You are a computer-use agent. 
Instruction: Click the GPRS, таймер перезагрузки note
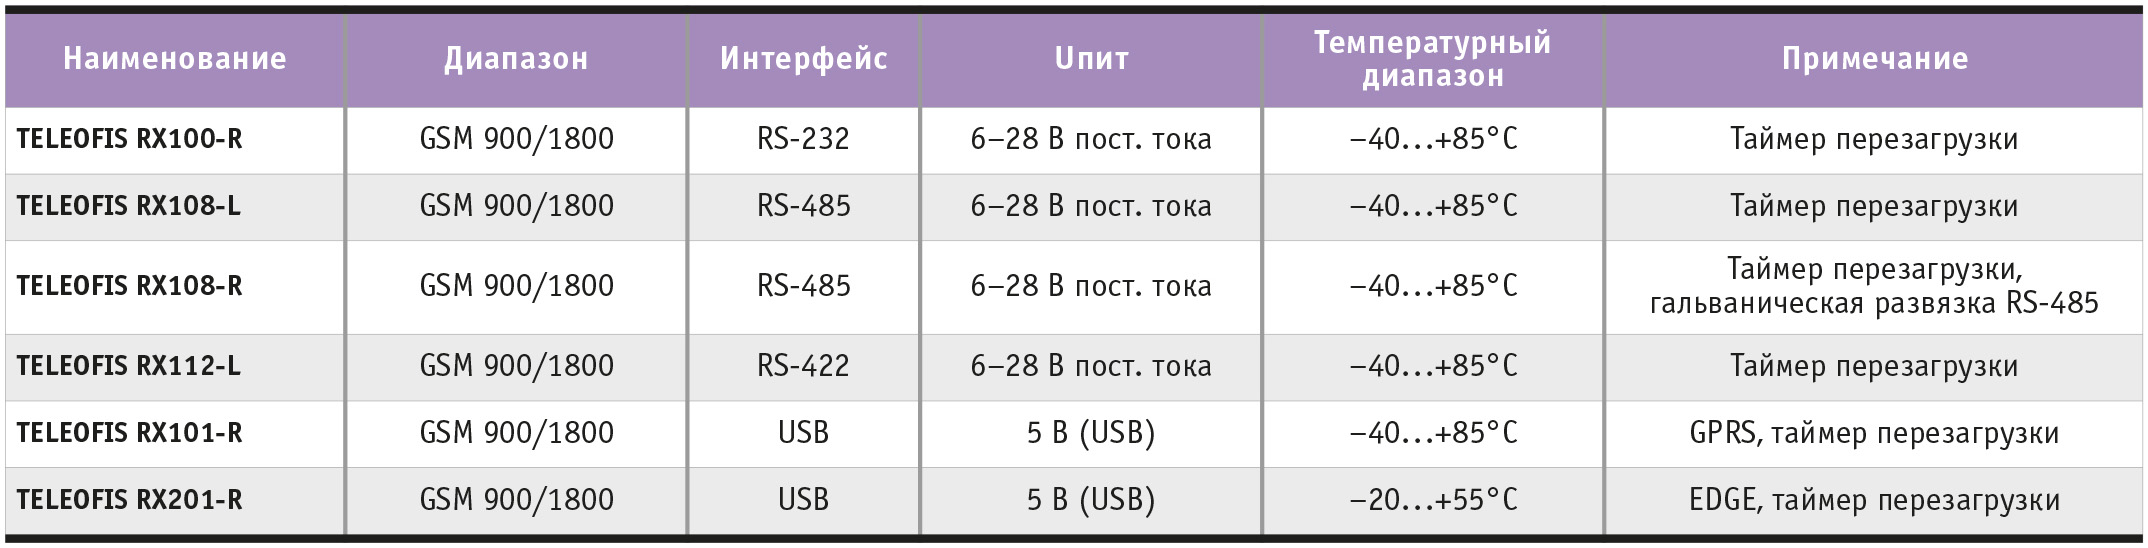1875,433
